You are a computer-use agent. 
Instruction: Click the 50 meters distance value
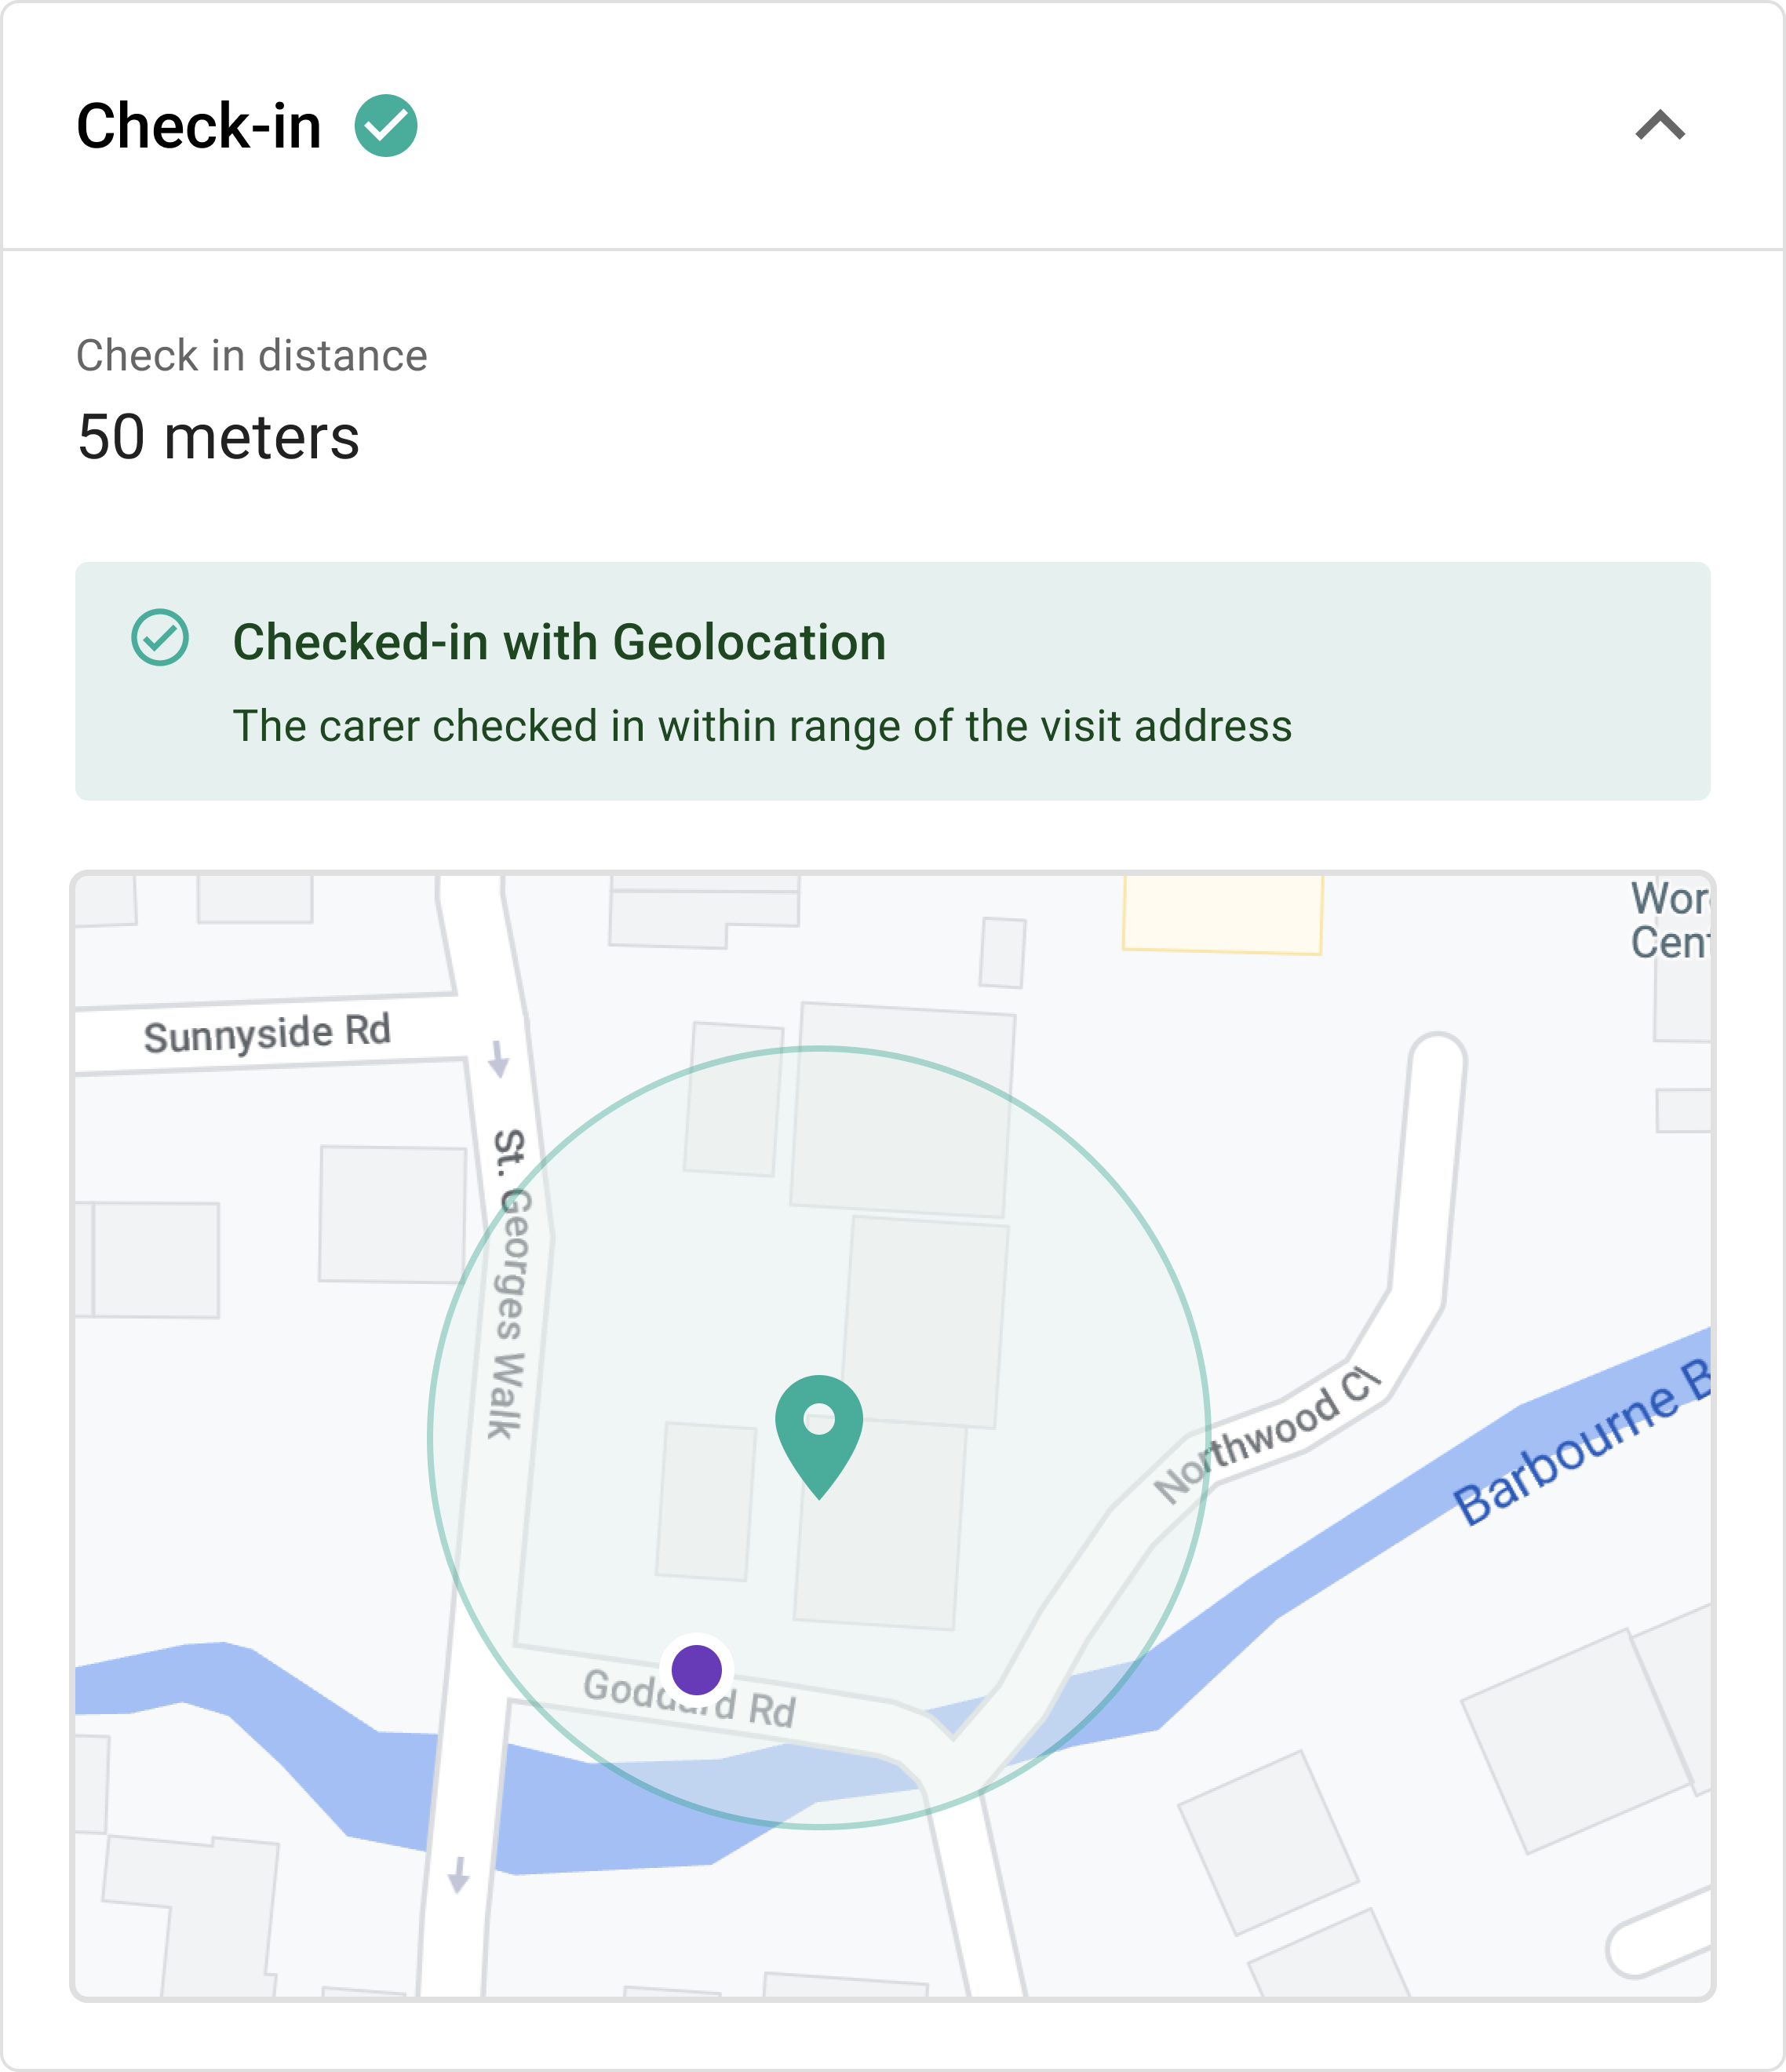(218, 437)
